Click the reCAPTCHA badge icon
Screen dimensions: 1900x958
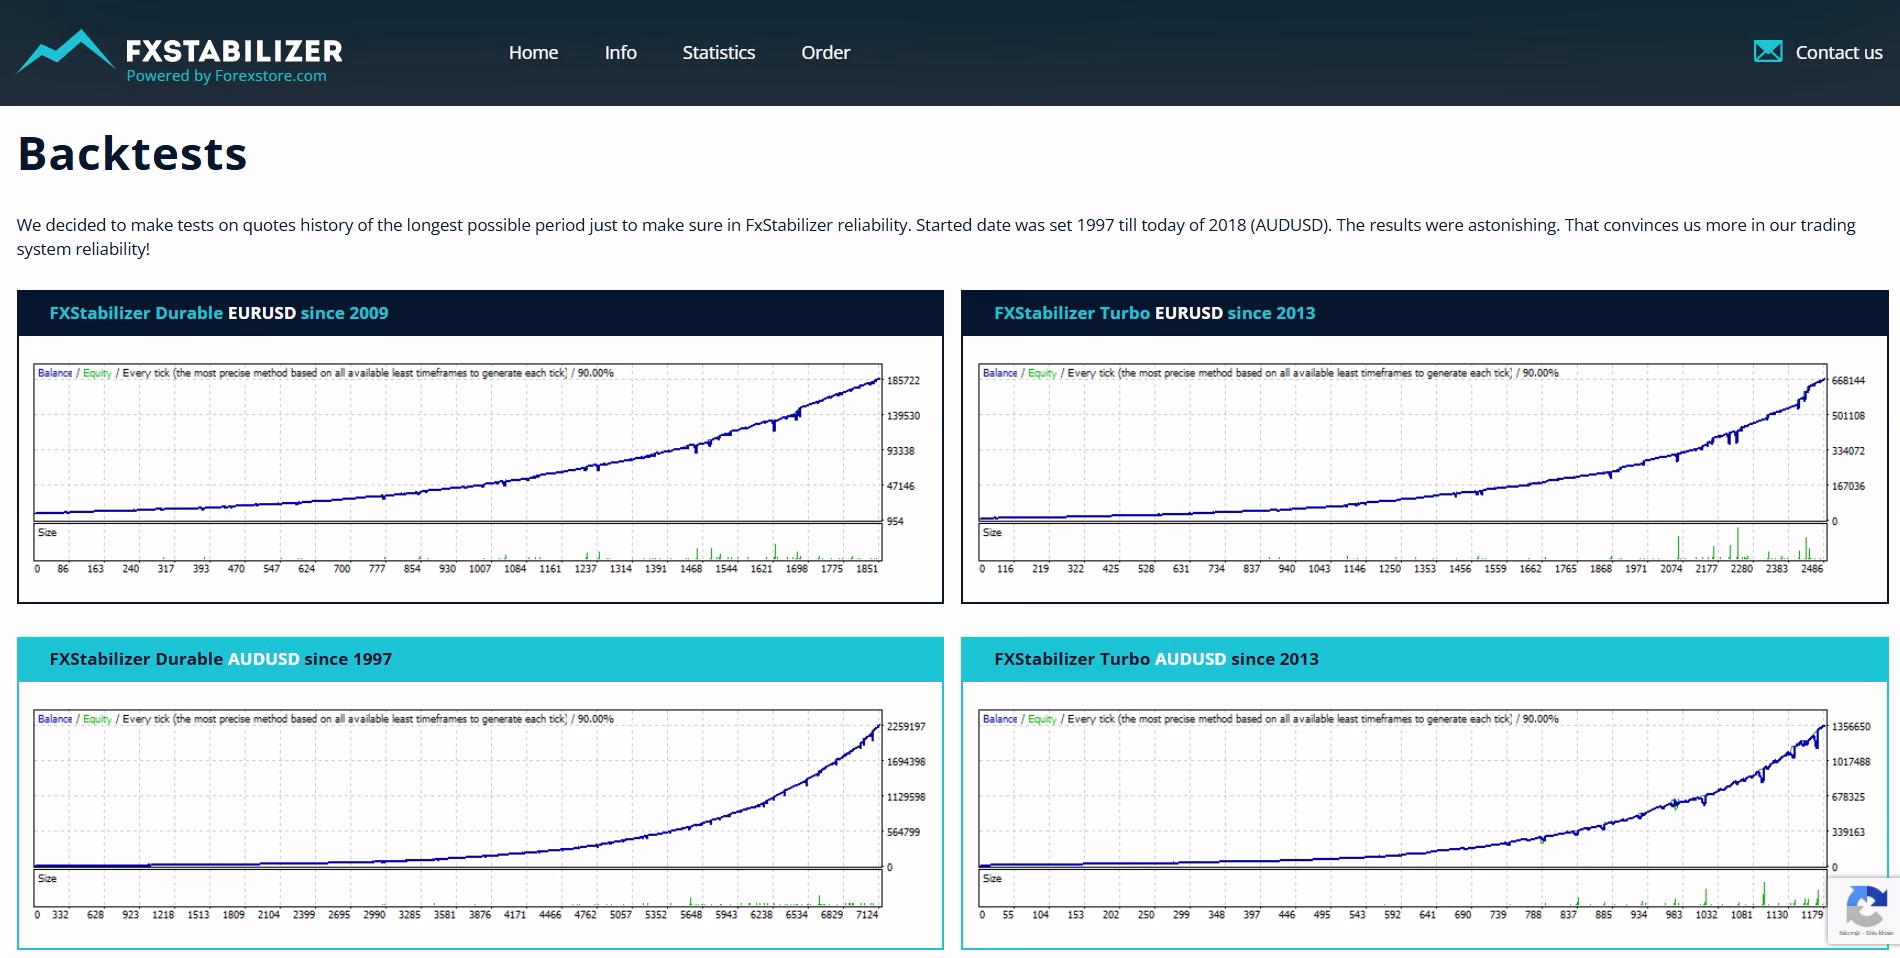pos(1865,910)
